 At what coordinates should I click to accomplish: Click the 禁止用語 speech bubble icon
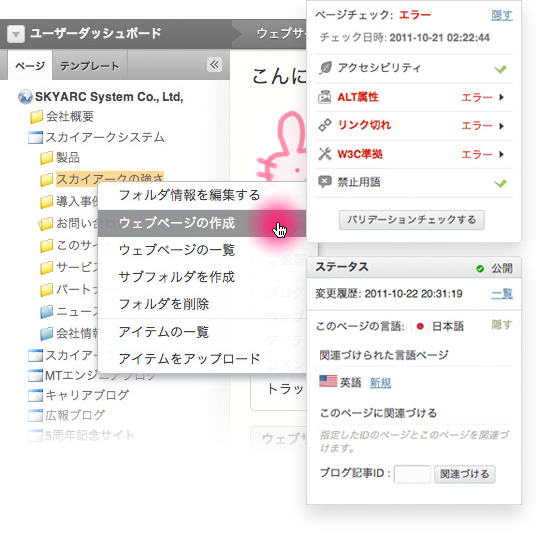click(325, 182)
